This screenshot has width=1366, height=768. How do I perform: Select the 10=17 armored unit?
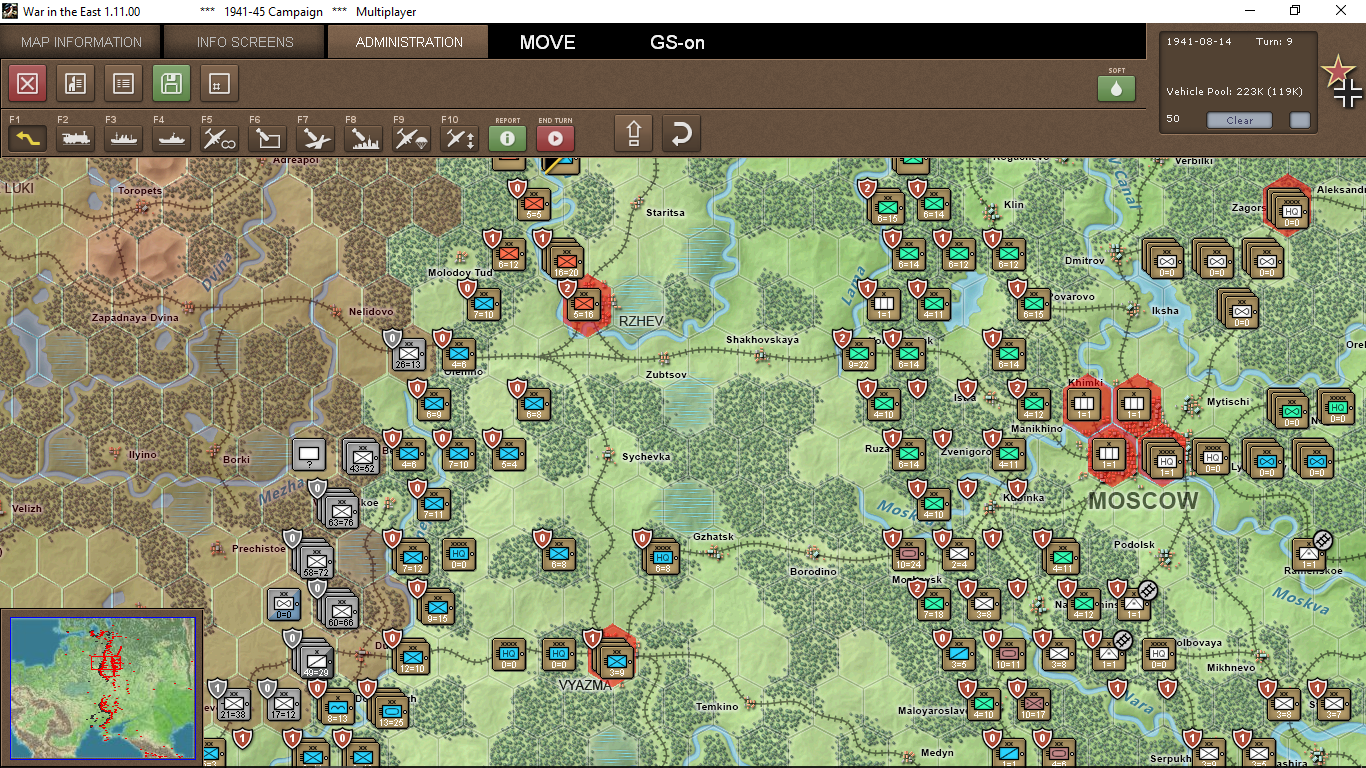pos(1034,704)
